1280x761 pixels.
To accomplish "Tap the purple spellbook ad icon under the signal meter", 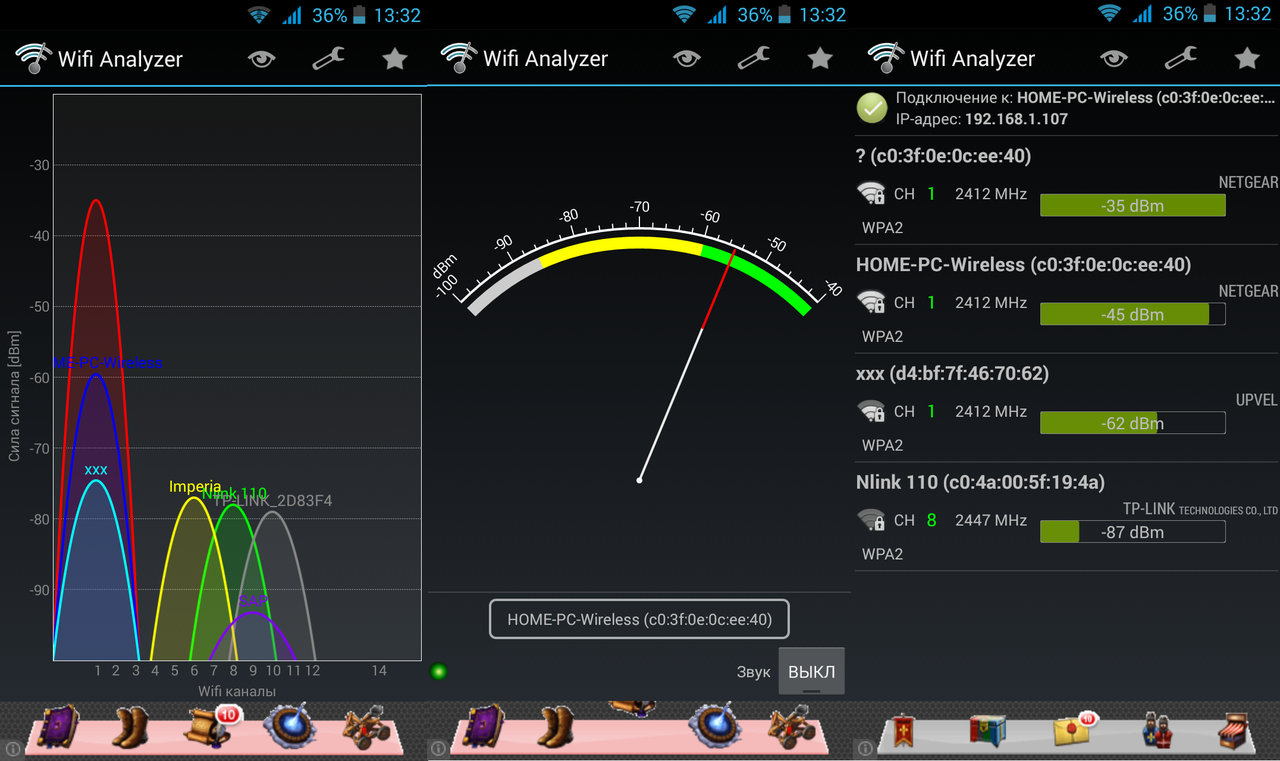I will point(484,727).
